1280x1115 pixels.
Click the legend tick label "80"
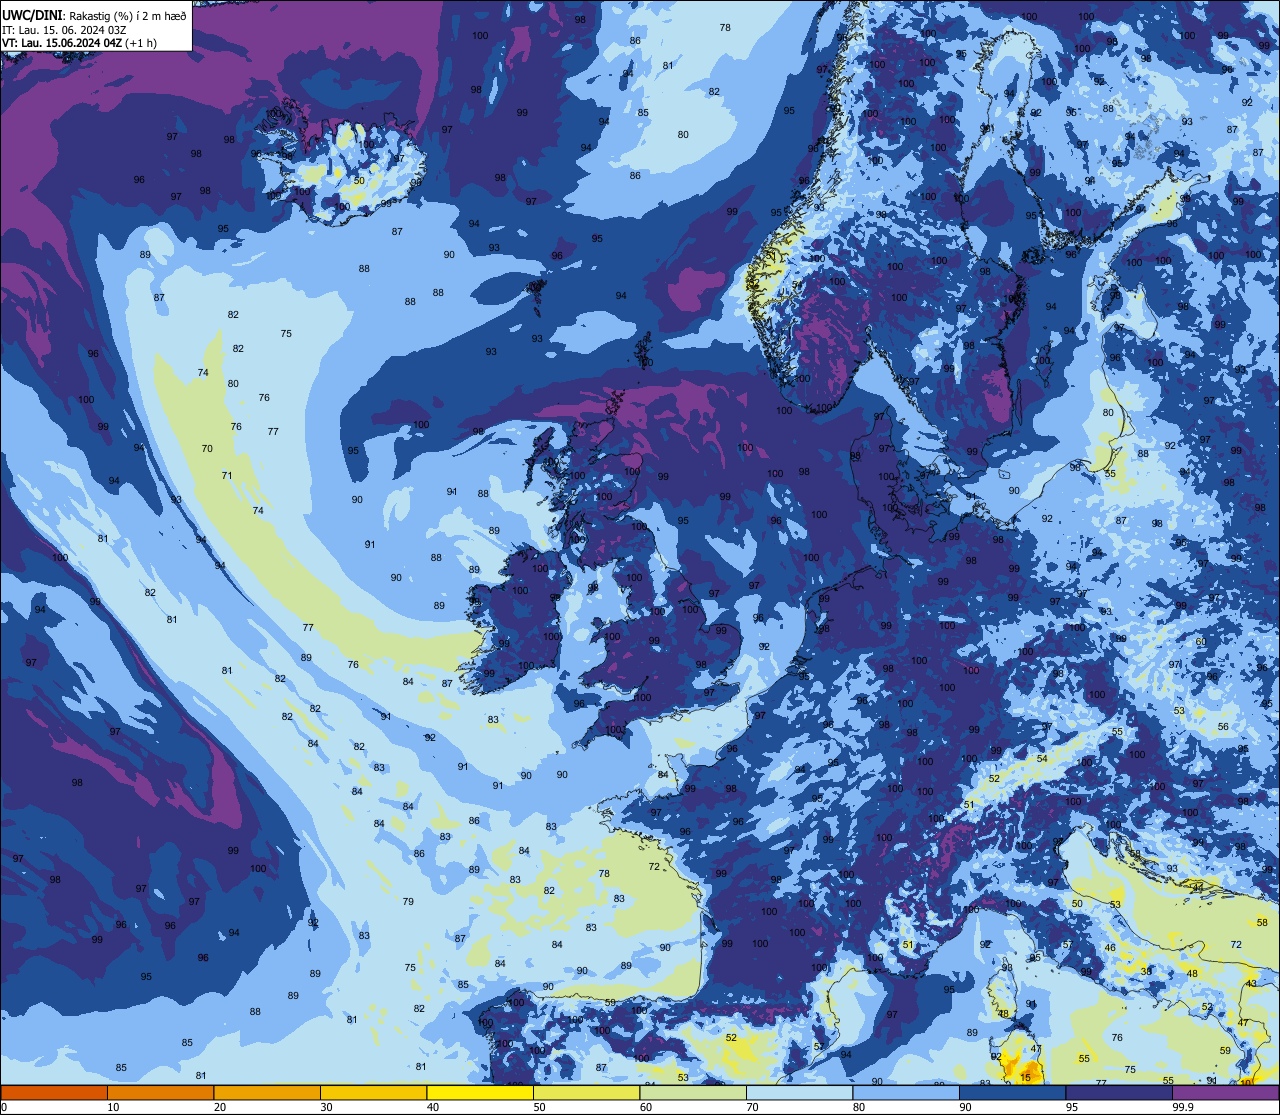point(859,1107)
